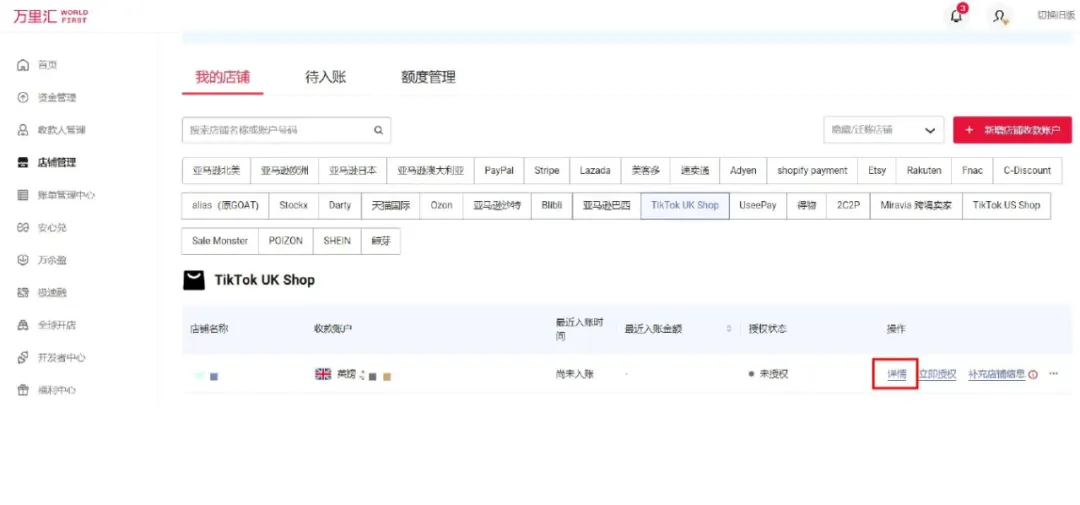Click 首页 home icon in sidebar
The width and height of the screenshot is (1080, 505).
(23, 65)
